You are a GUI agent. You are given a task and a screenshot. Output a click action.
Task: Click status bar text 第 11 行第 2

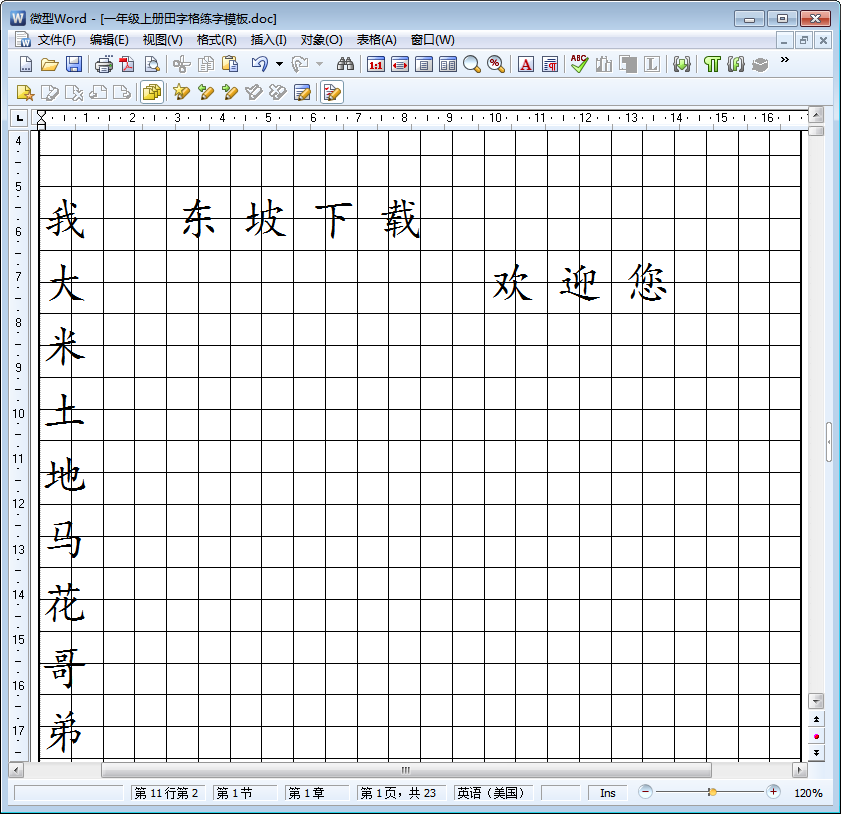pyautogui.click(x=166, y=793)
